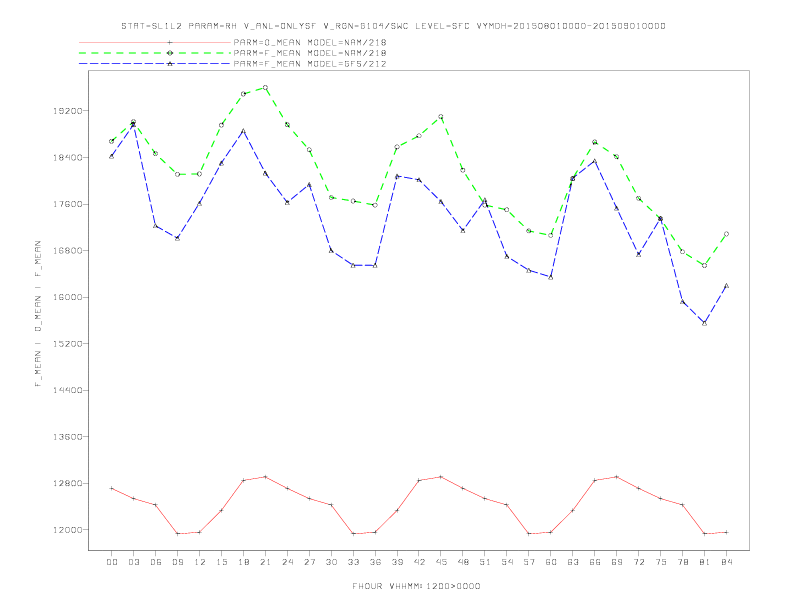Click x-axis forecast hour label 33

click(353, 562)
